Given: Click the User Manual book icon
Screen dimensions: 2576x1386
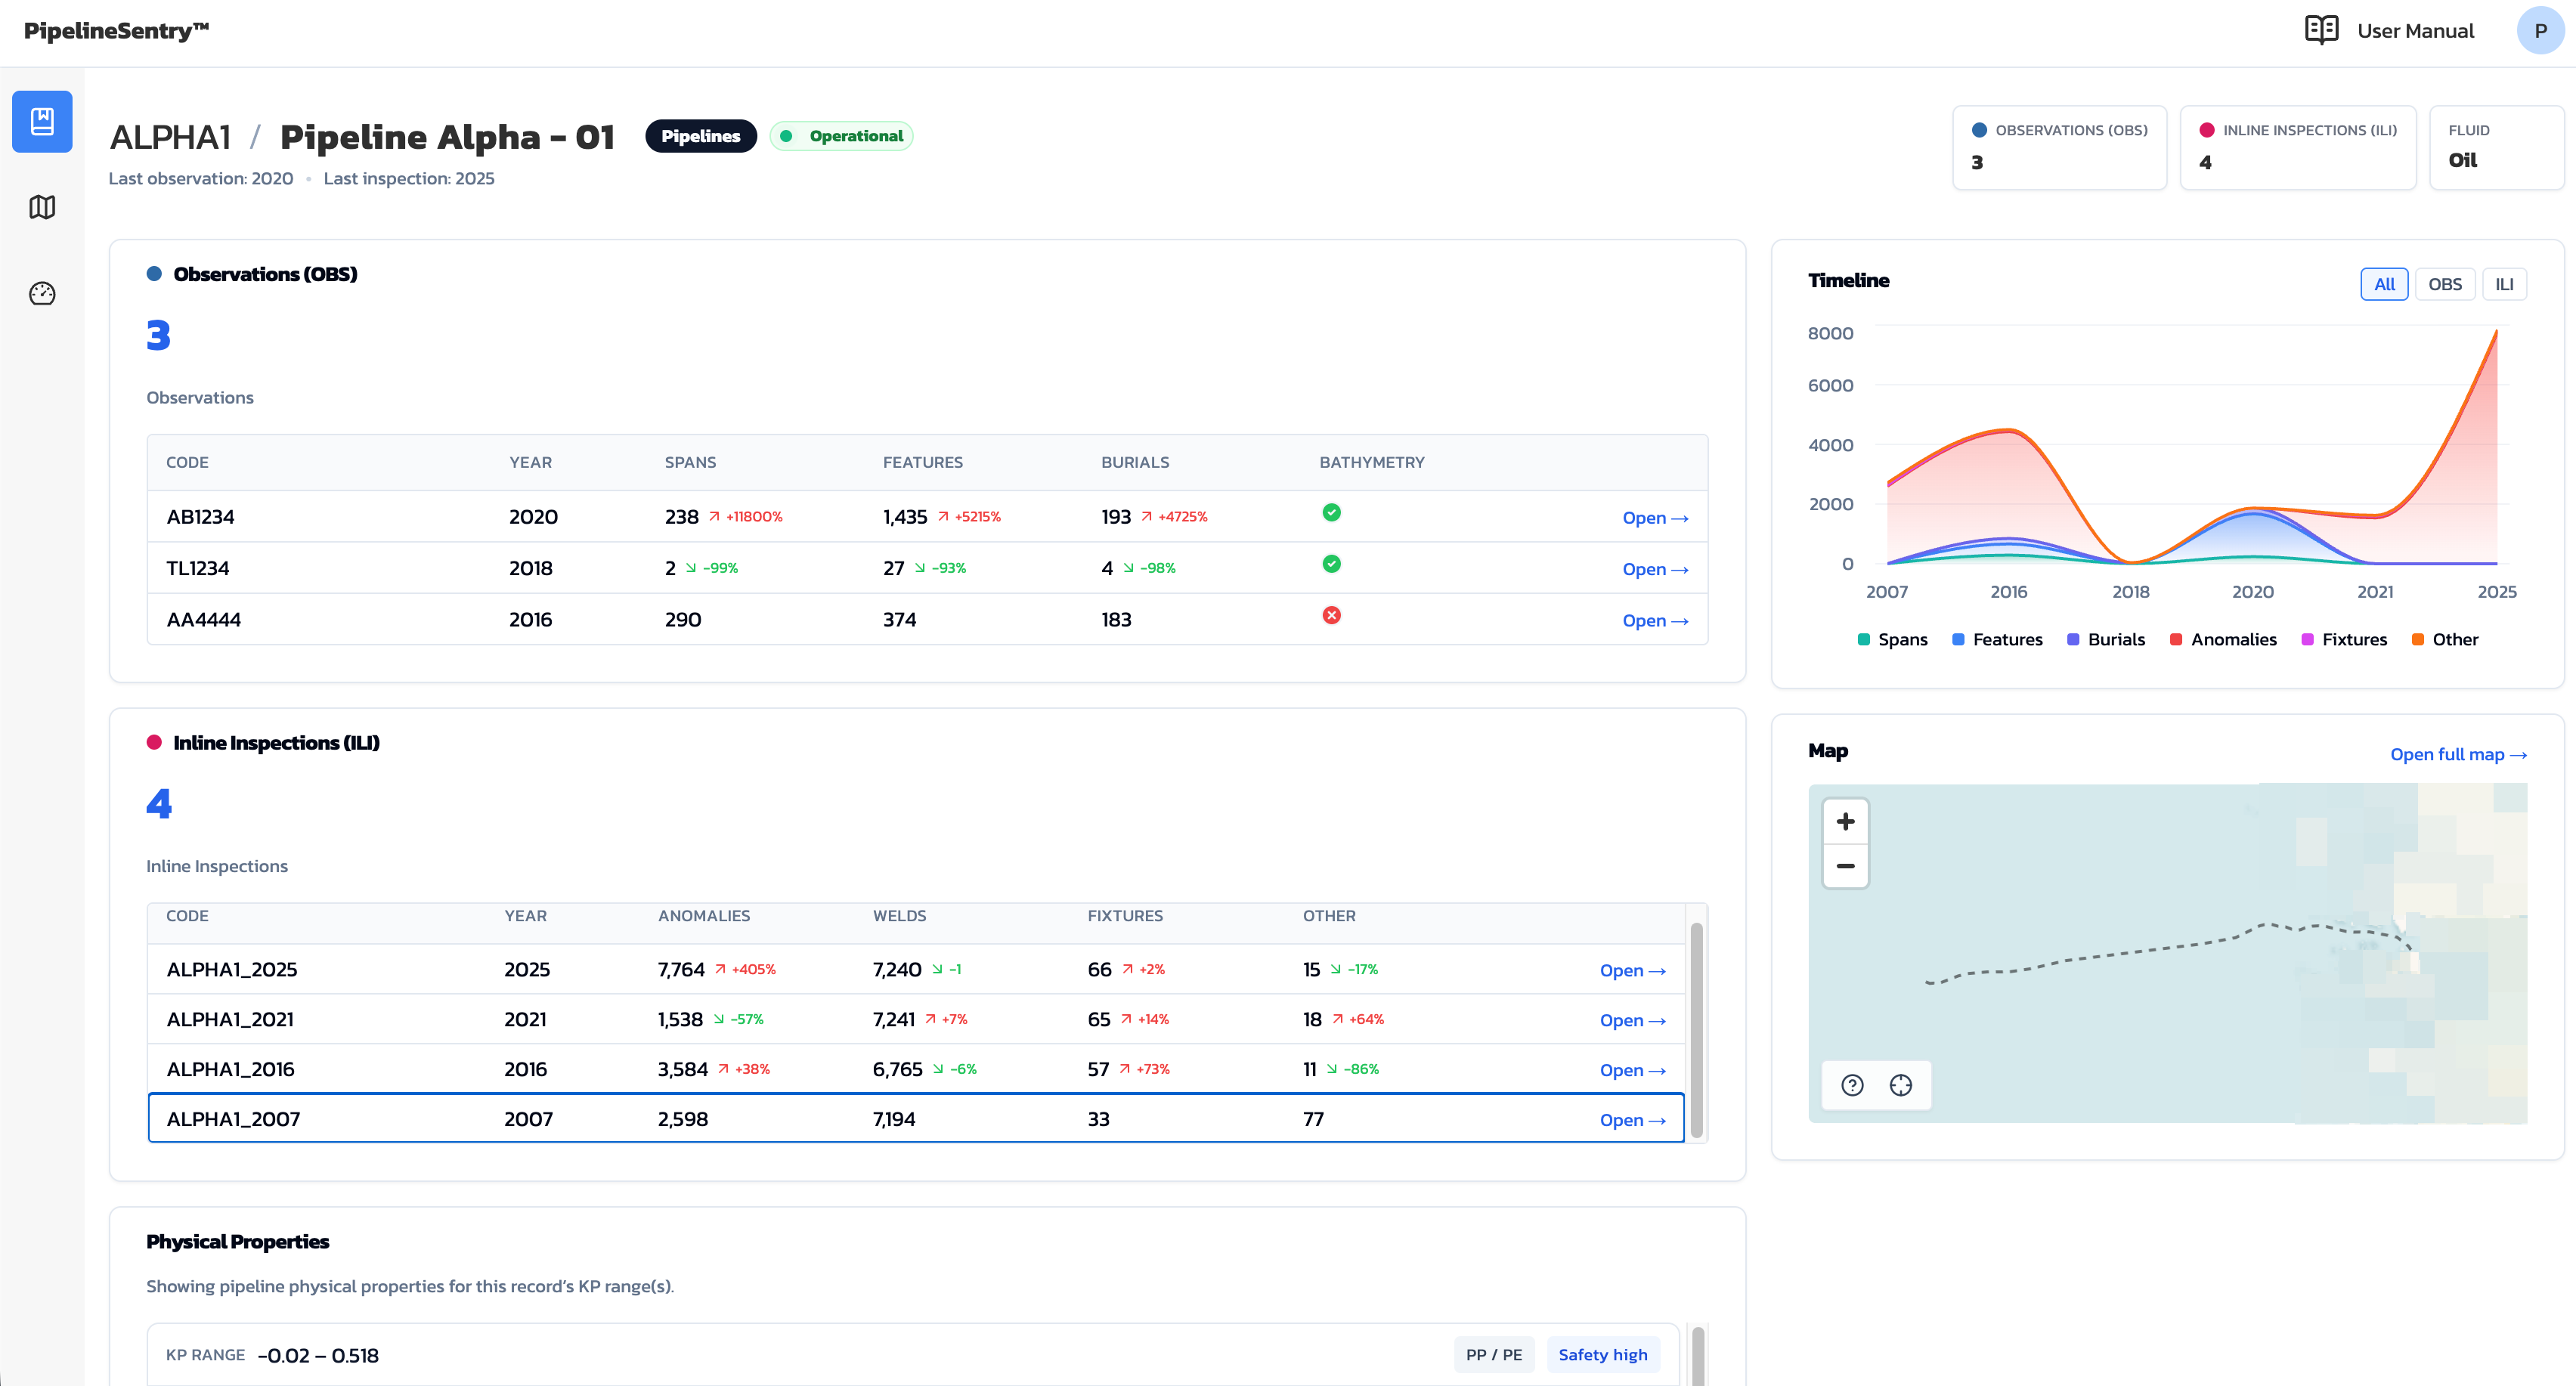Looking at the screenshot, I should point(2321,30).
